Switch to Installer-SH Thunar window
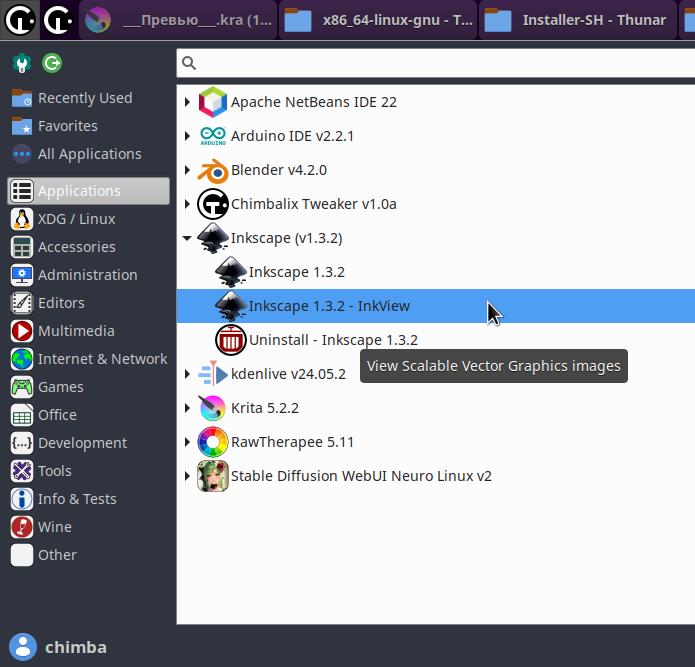The height and width of the screenshot is (667, 695). 578,20
